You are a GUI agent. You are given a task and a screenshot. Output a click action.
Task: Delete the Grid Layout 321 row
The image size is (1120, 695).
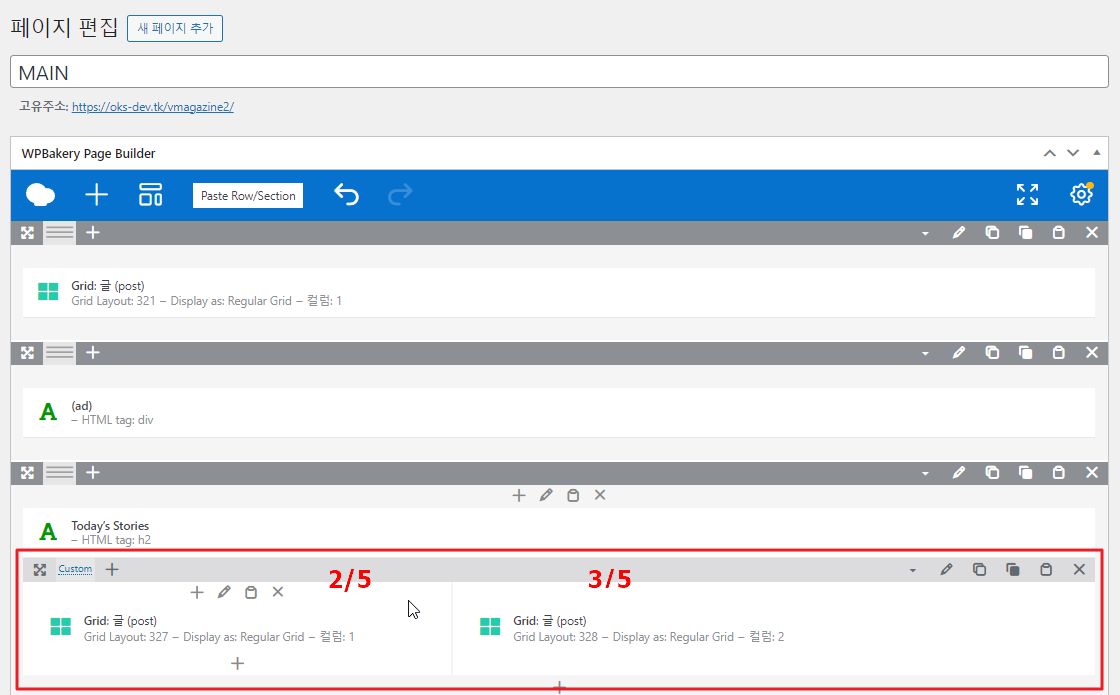[1091, 233]
